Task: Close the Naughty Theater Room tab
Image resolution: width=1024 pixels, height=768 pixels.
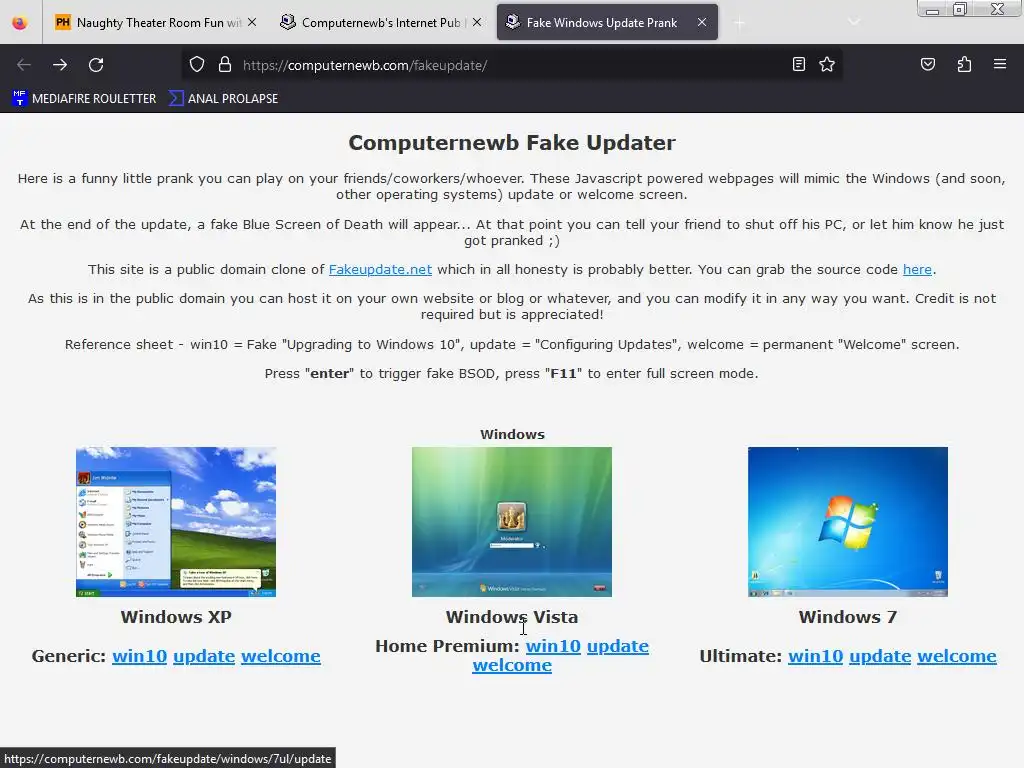Action: click(x=252, y=22)
